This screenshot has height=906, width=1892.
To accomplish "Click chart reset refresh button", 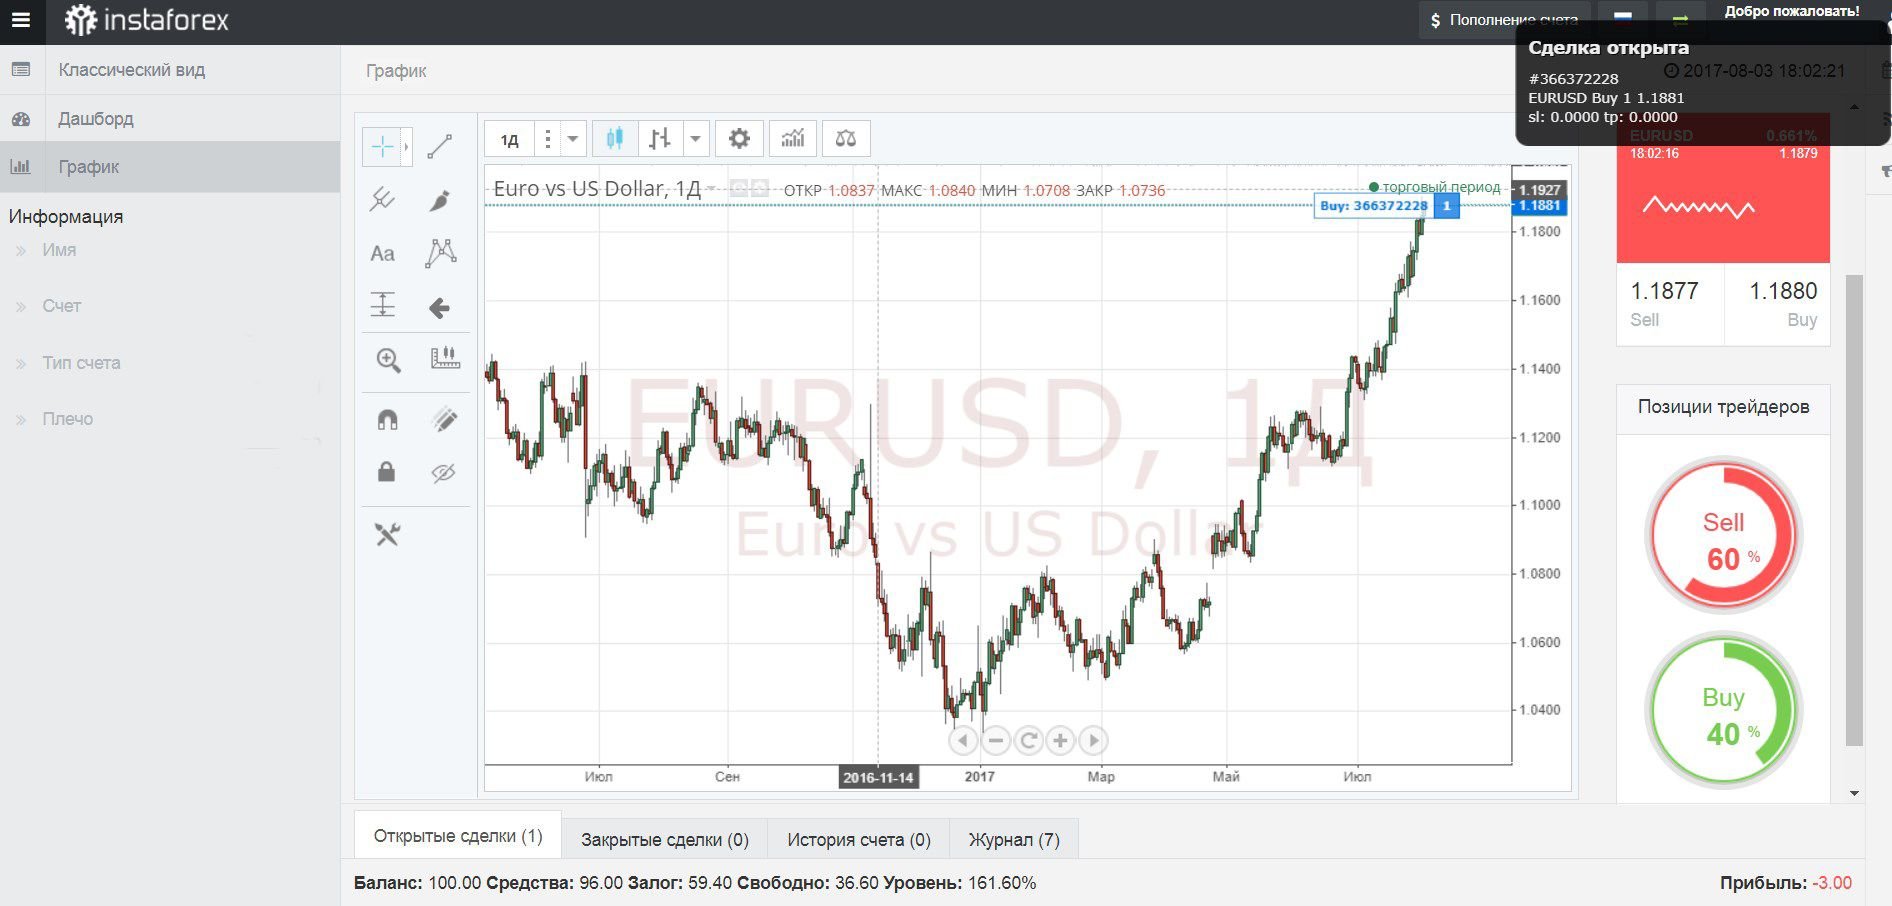I will pos(1028,741).
